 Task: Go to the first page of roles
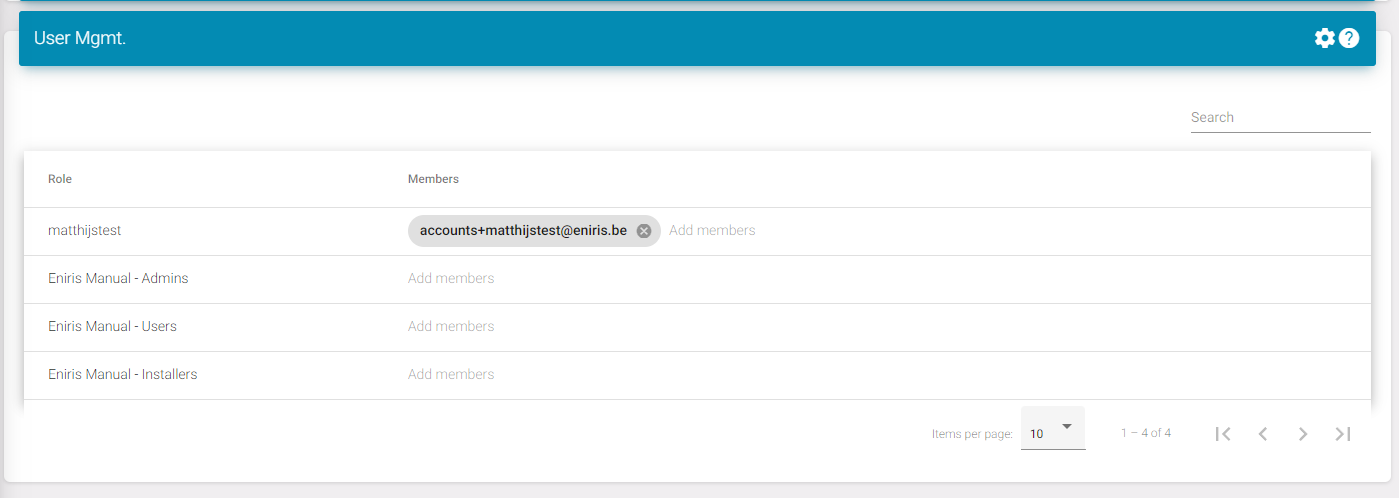(1222, 433)
